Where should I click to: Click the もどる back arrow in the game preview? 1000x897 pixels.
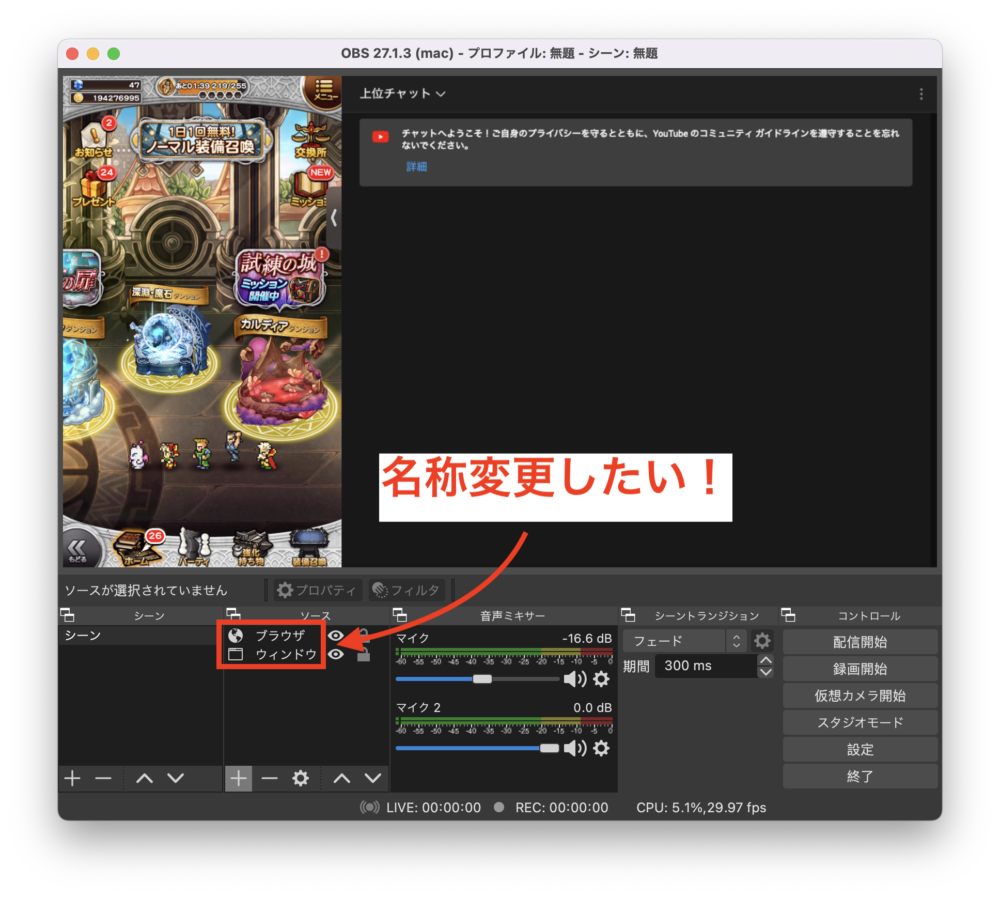tap(78, 549)
